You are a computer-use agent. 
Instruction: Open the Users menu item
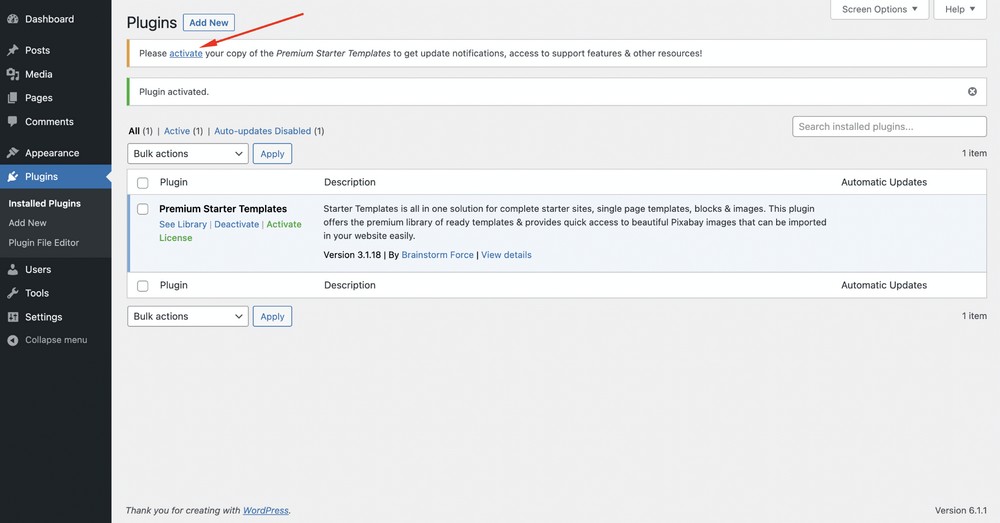click(38, 269)
